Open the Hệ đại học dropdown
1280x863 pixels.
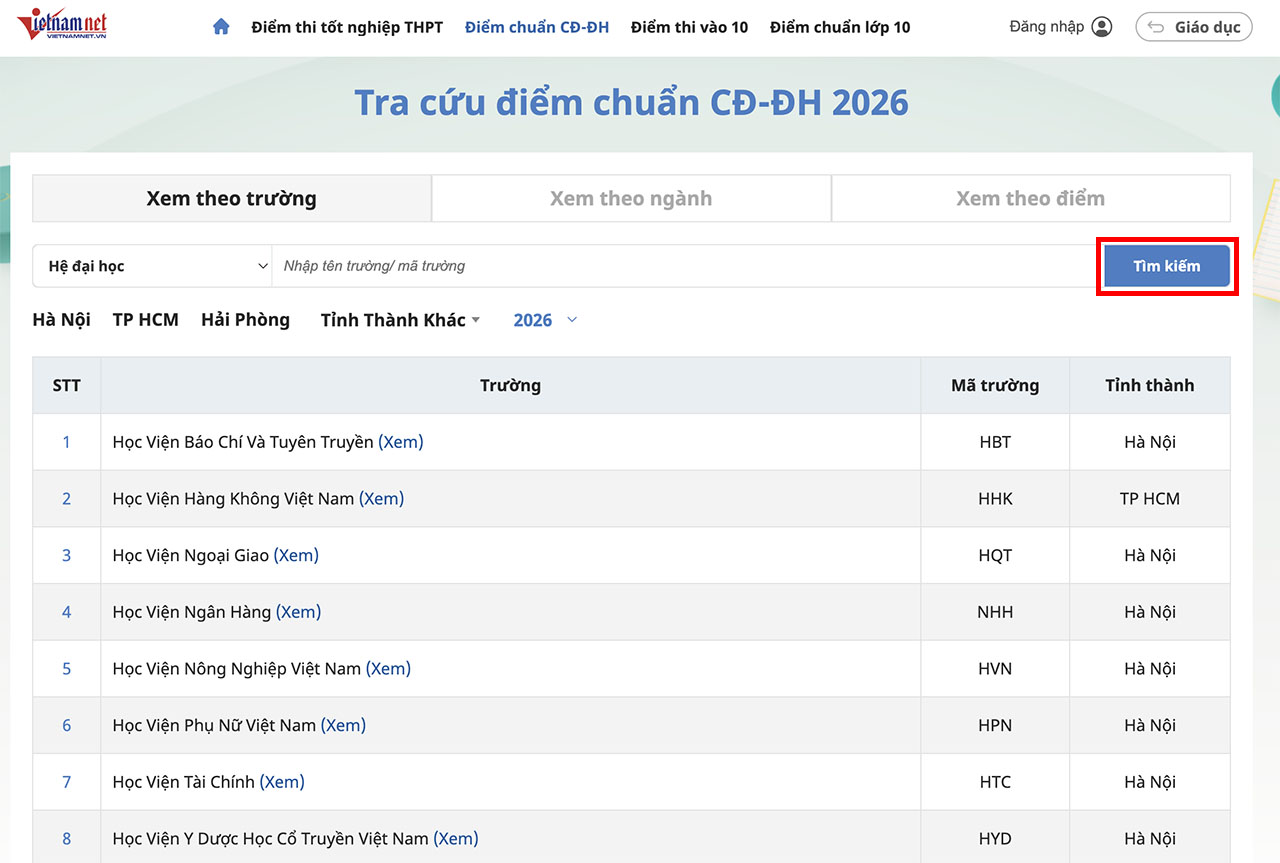[152, 266]
